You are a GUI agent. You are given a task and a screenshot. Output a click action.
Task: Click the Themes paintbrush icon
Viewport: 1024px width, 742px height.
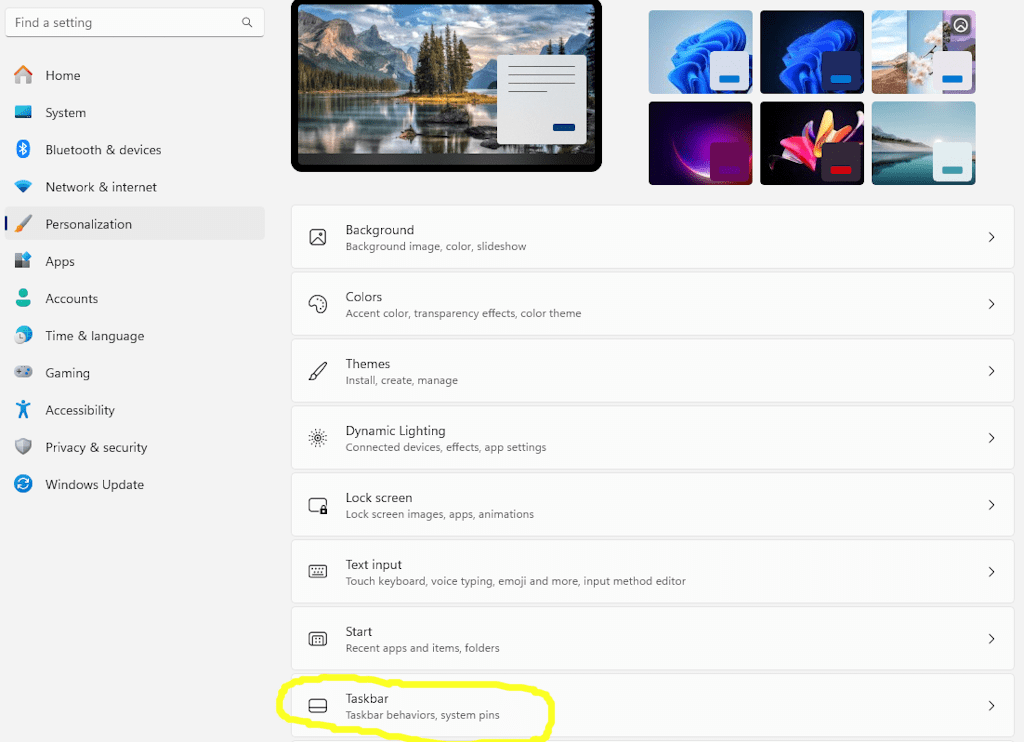[317, 370]
